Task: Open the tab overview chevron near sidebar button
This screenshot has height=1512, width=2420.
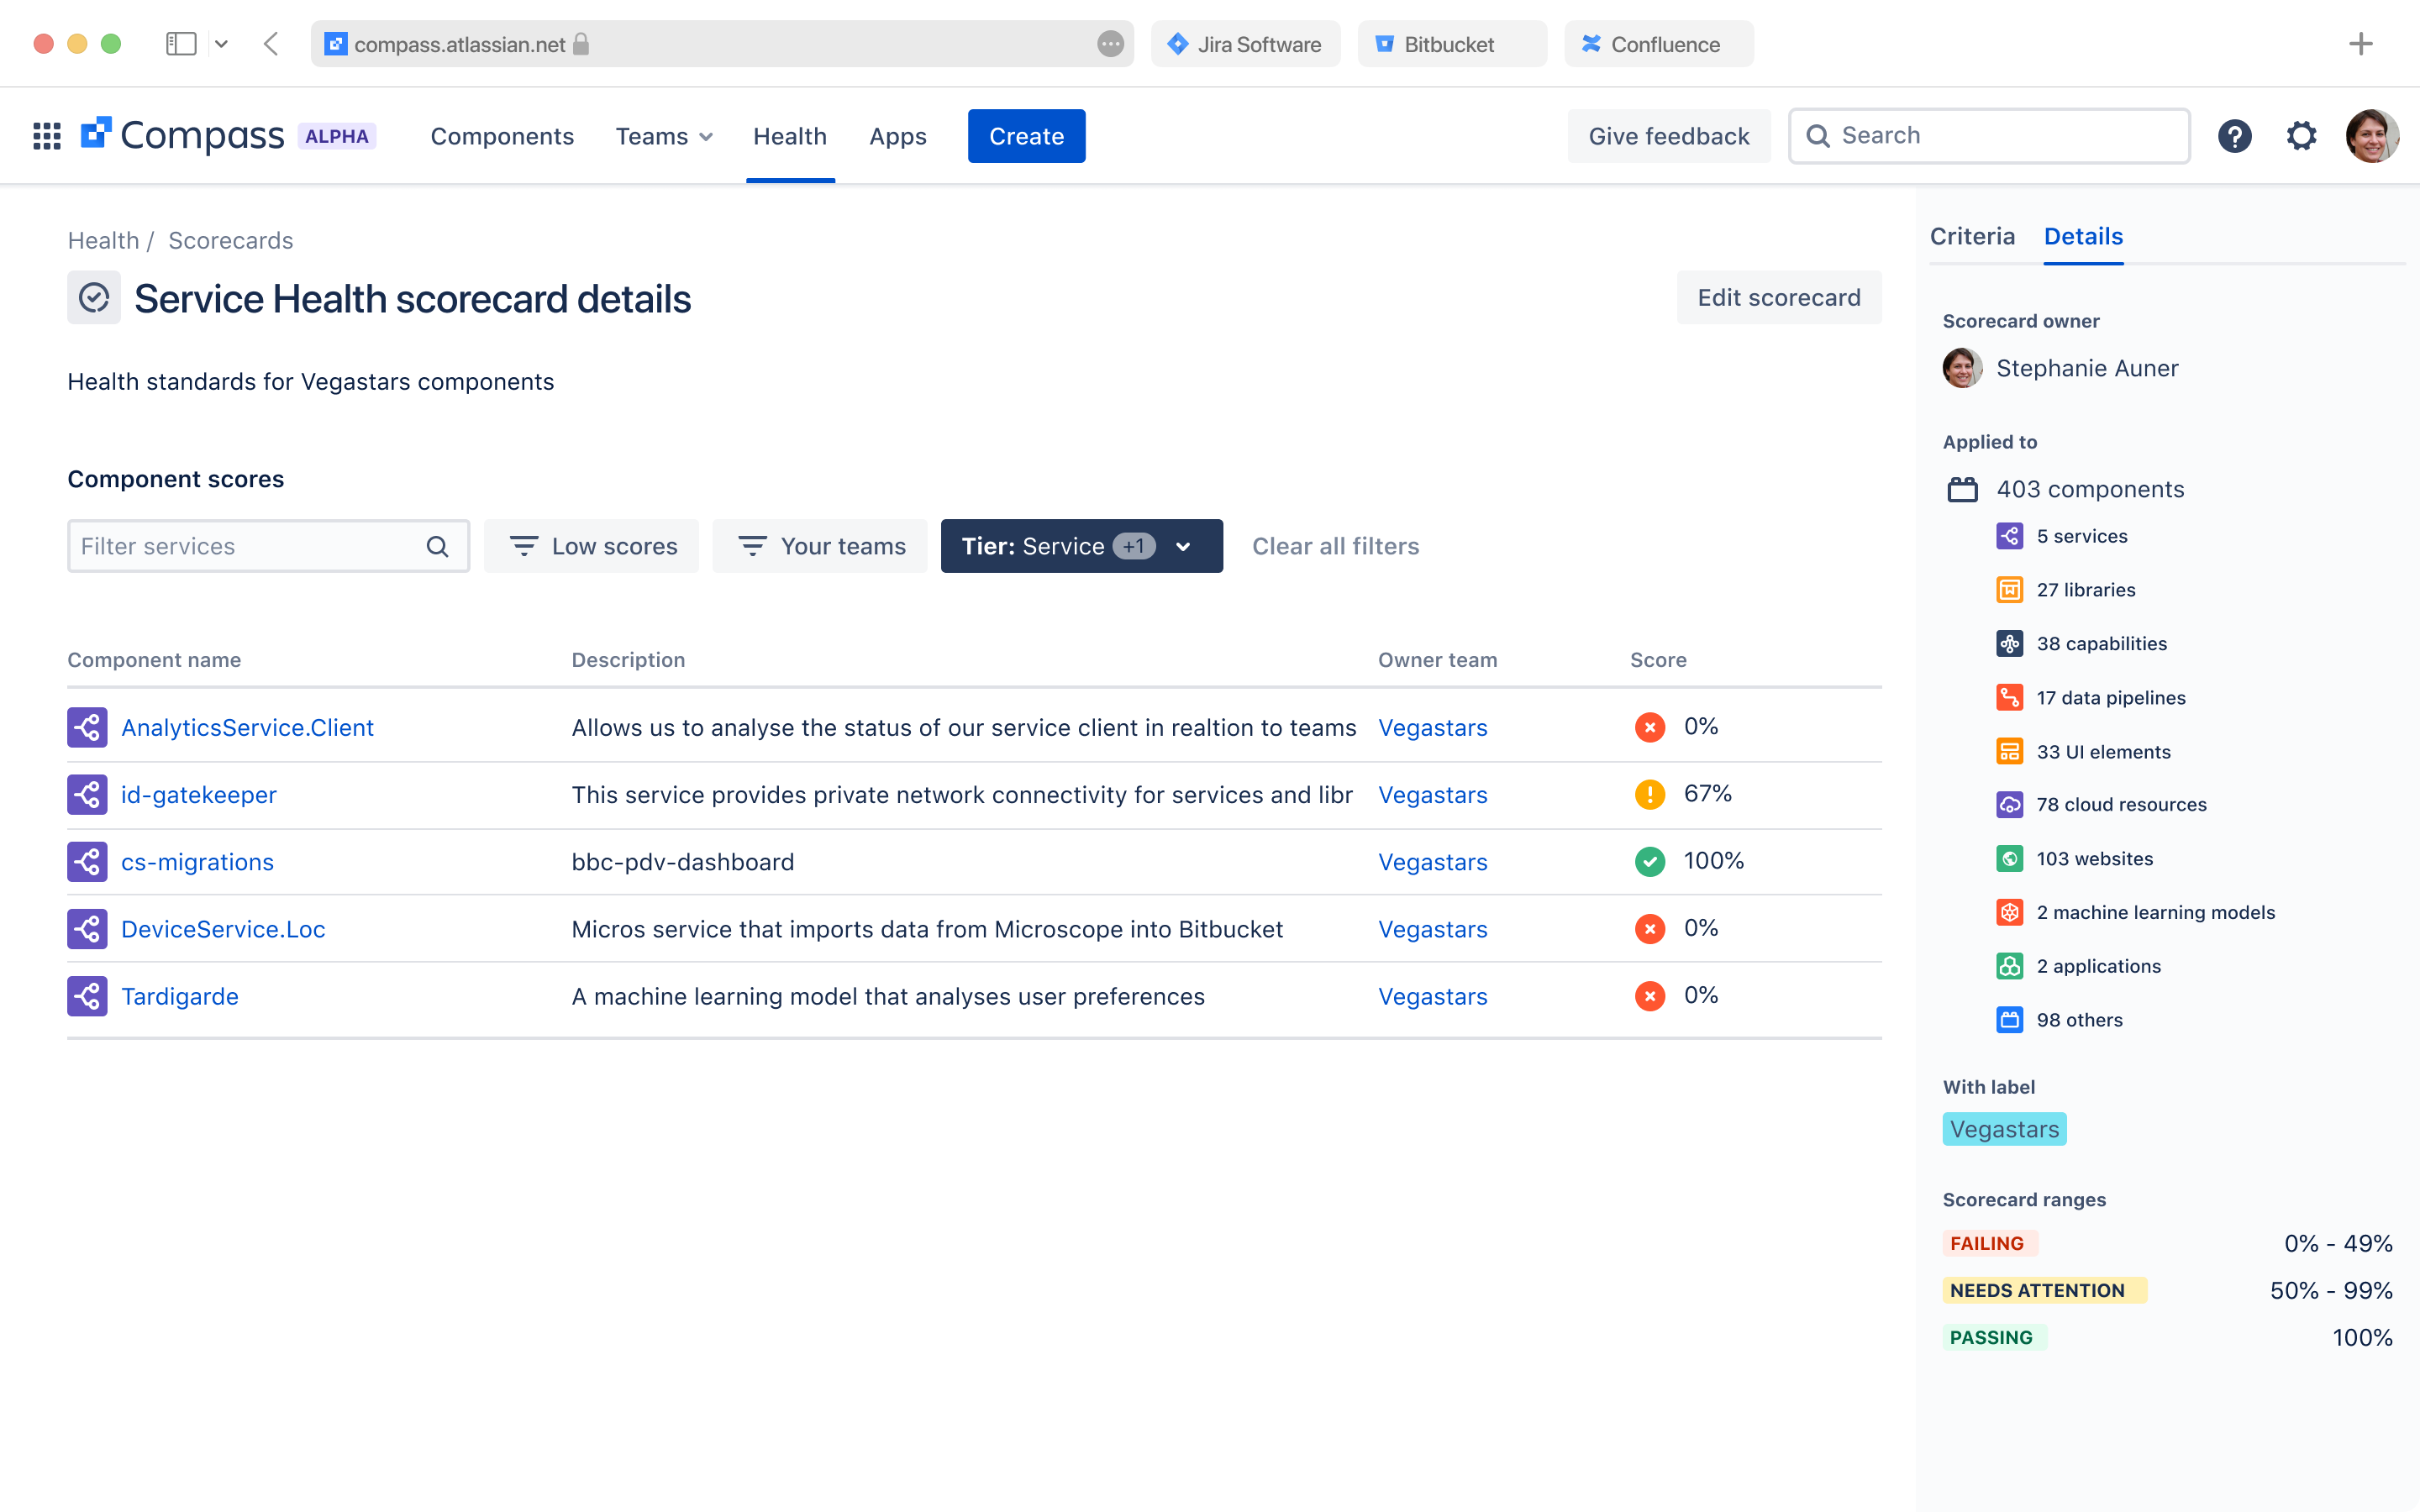Action: tap(223, 44)
